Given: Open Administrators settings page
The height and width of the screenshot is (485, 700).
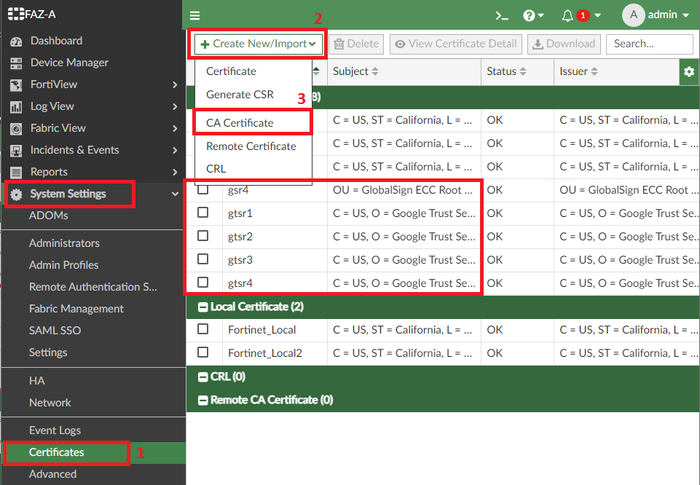Looking at the screenshot, I should click(x=64, y=243).
